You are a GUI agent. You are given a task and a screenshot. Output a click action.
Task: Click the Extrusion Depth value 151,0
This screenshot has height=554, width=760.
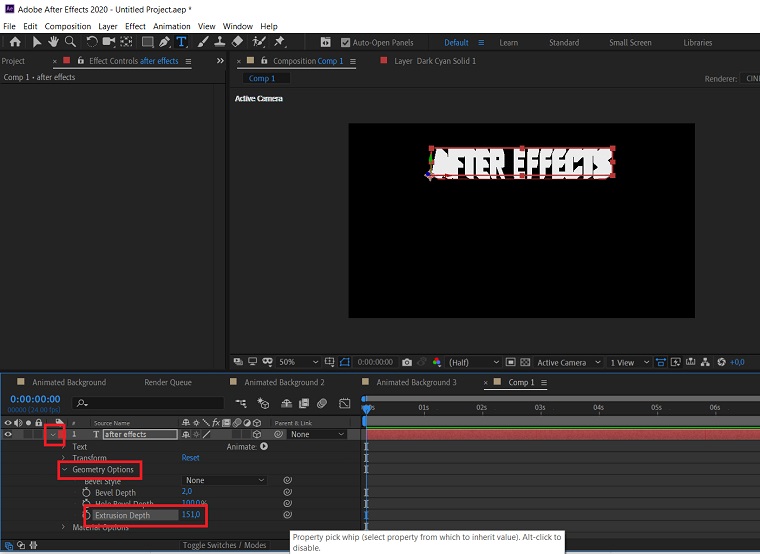(191, 515)
